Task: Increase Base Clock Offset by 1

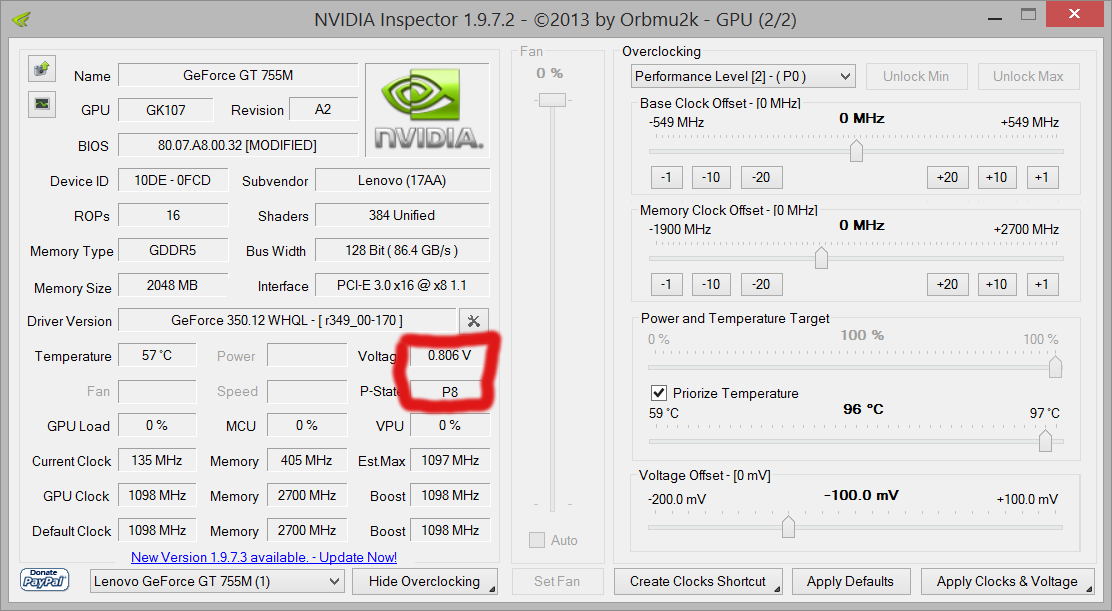Action: click(1042, 177)
